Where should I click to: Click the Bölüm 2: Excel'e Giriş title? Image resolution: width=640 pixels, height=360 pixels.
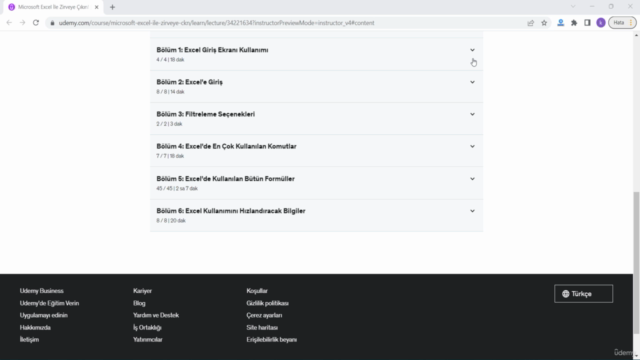(189, 82)
